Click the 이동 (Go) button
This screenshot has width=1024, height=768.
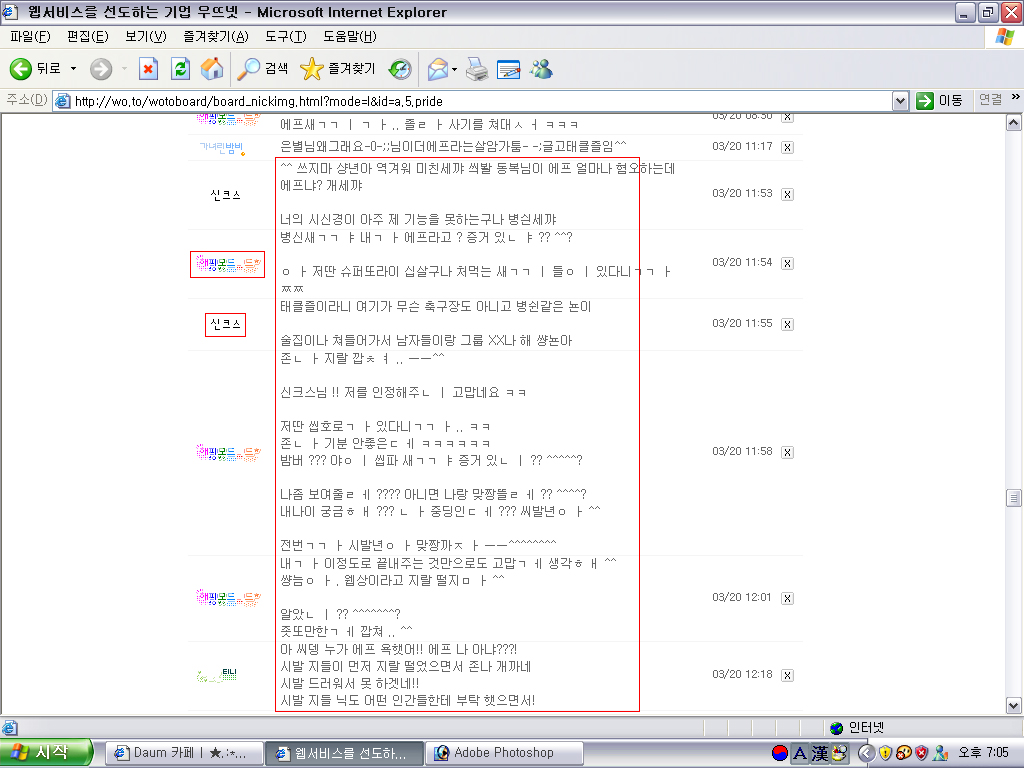[940, 101]
